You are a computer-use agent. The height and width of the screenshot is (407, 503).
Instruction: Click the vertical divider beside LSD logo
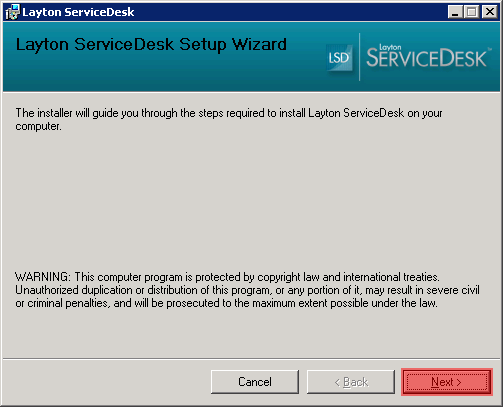(359, 57)
